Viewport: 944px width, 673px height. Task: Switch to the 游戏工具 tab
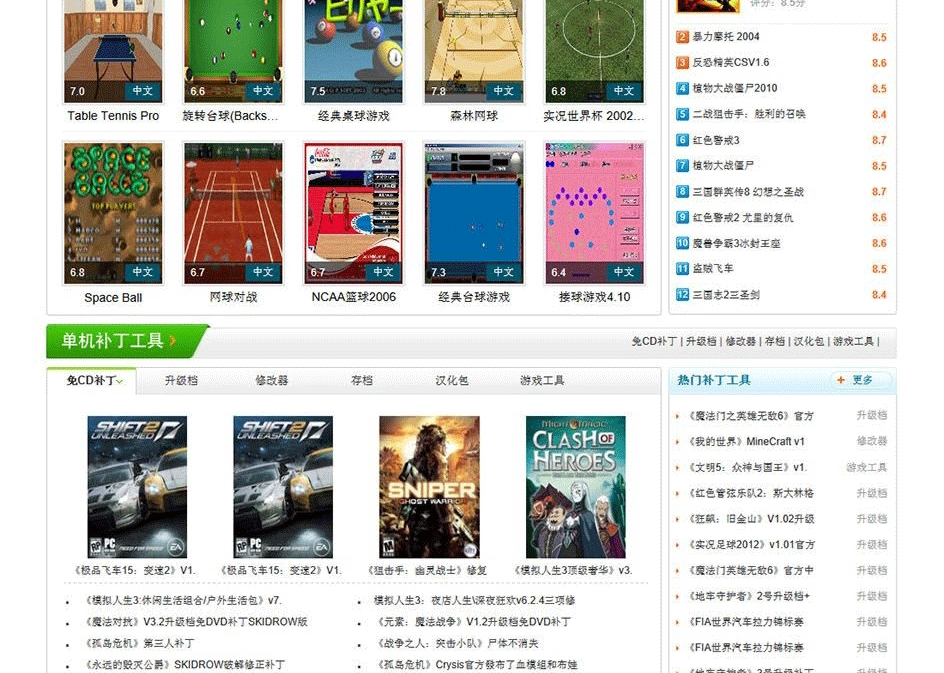point(542,380)
